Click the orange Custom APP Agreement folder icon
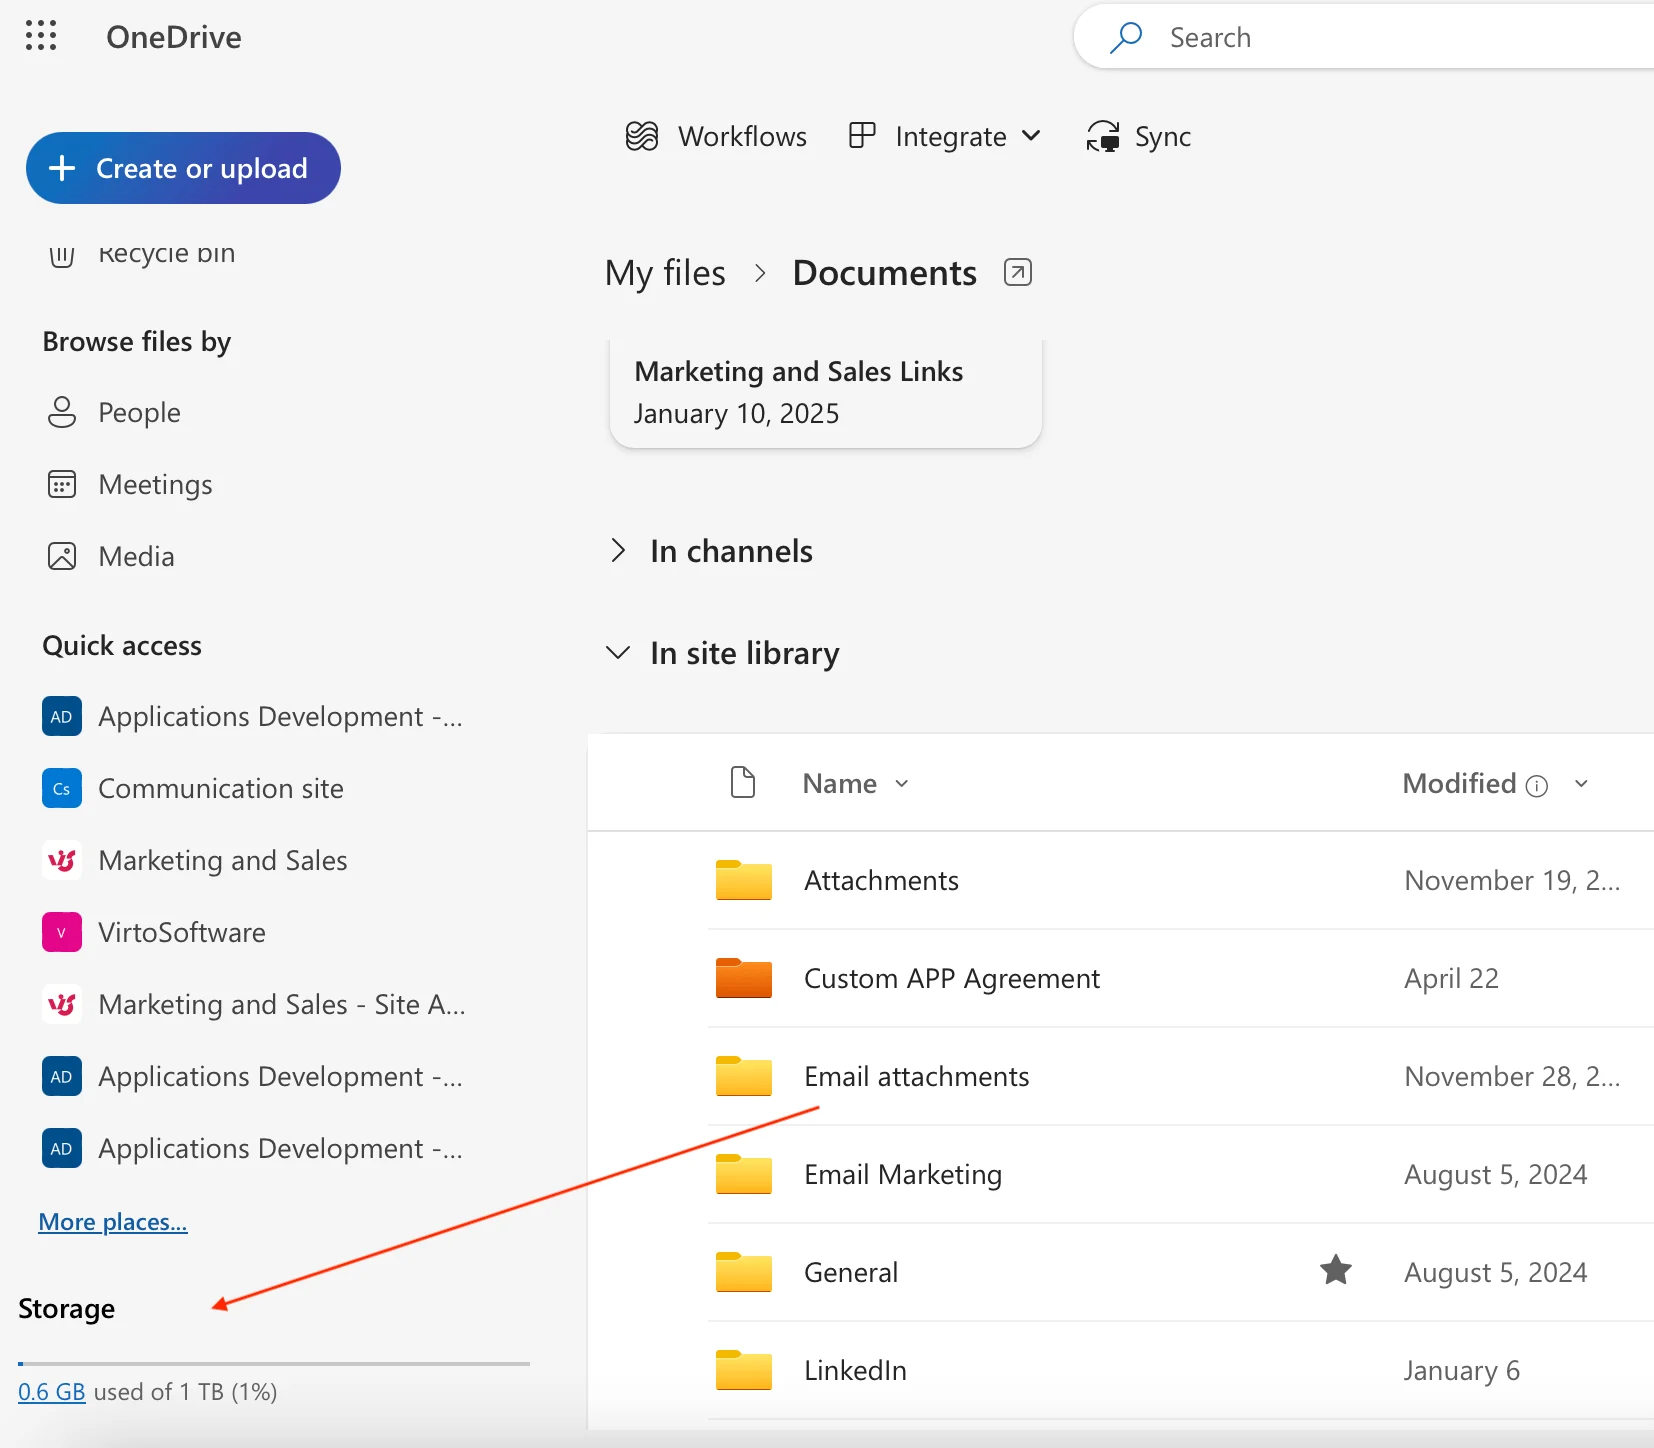This screenshot has height=1448, width=1654. click(x=744, y=978)
